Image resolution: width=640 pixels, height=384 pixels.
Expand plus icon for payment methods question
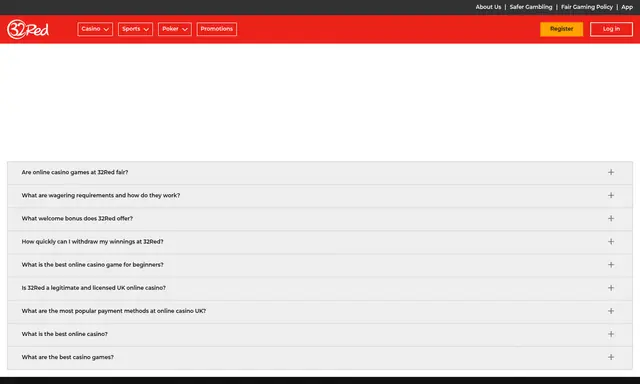(x=611, y=311)
